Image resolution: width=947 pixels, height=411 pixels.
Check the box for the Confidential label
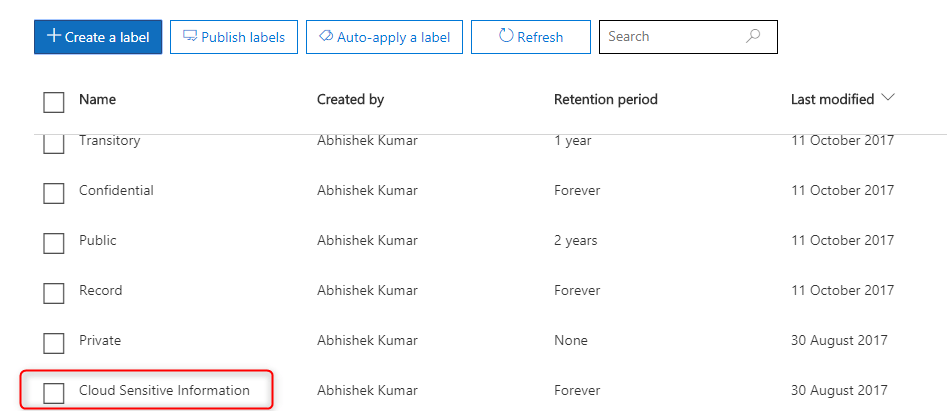(54, 193)
